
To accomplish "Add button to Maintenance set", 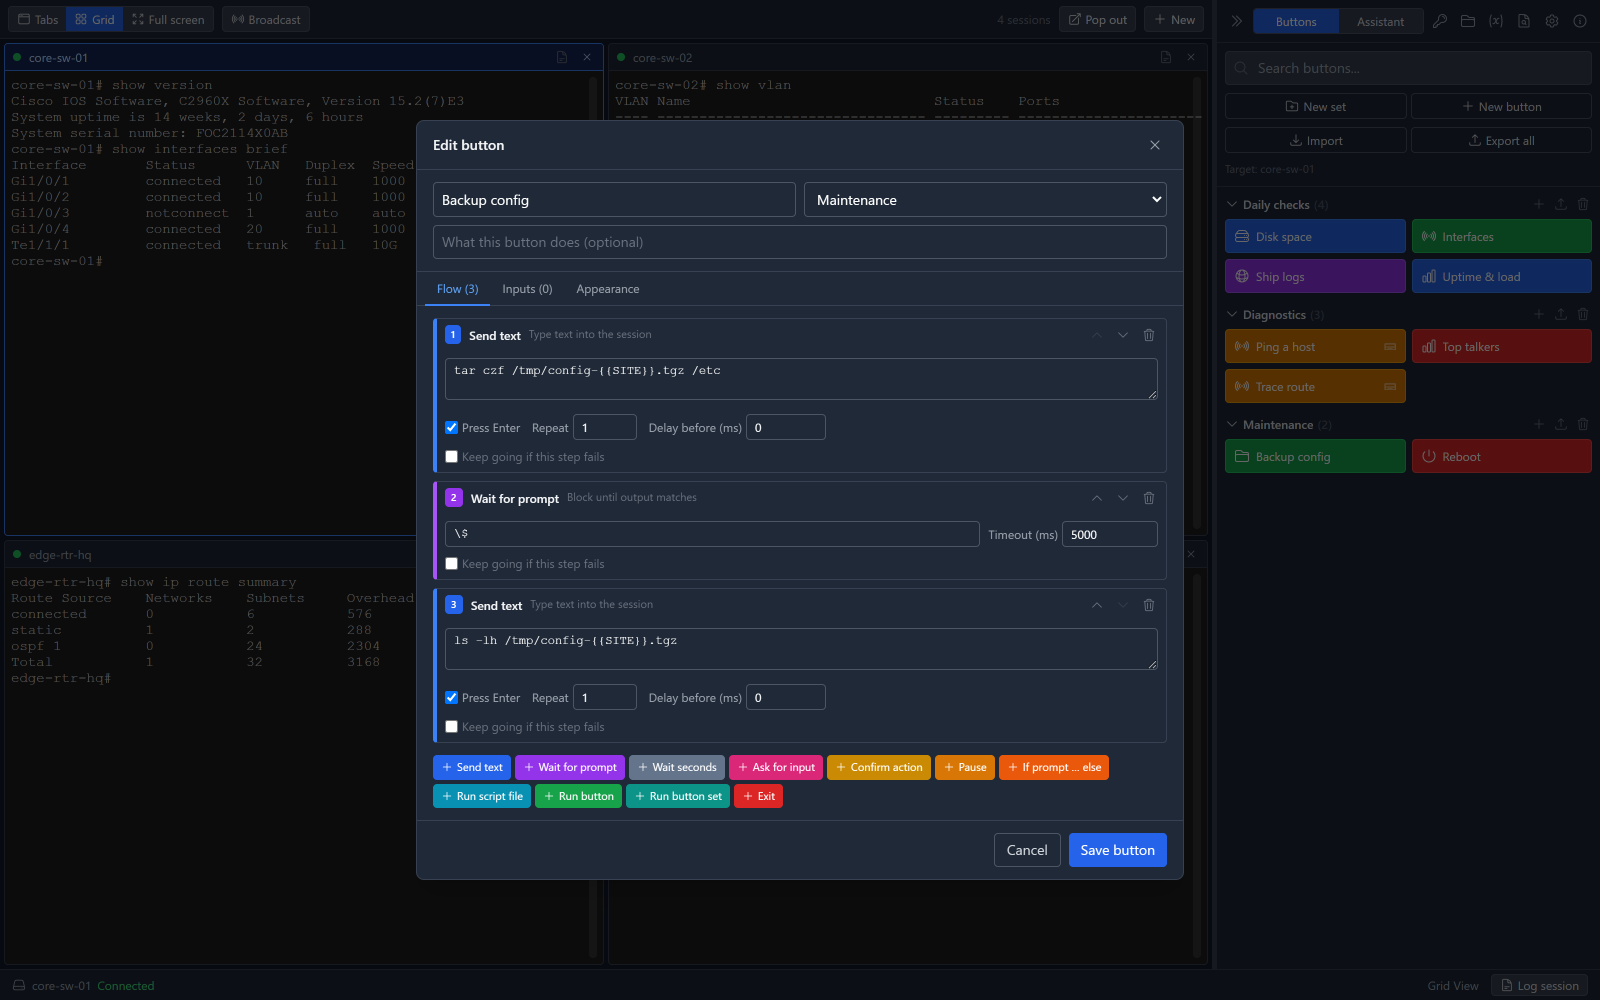I will (1539, 424).
